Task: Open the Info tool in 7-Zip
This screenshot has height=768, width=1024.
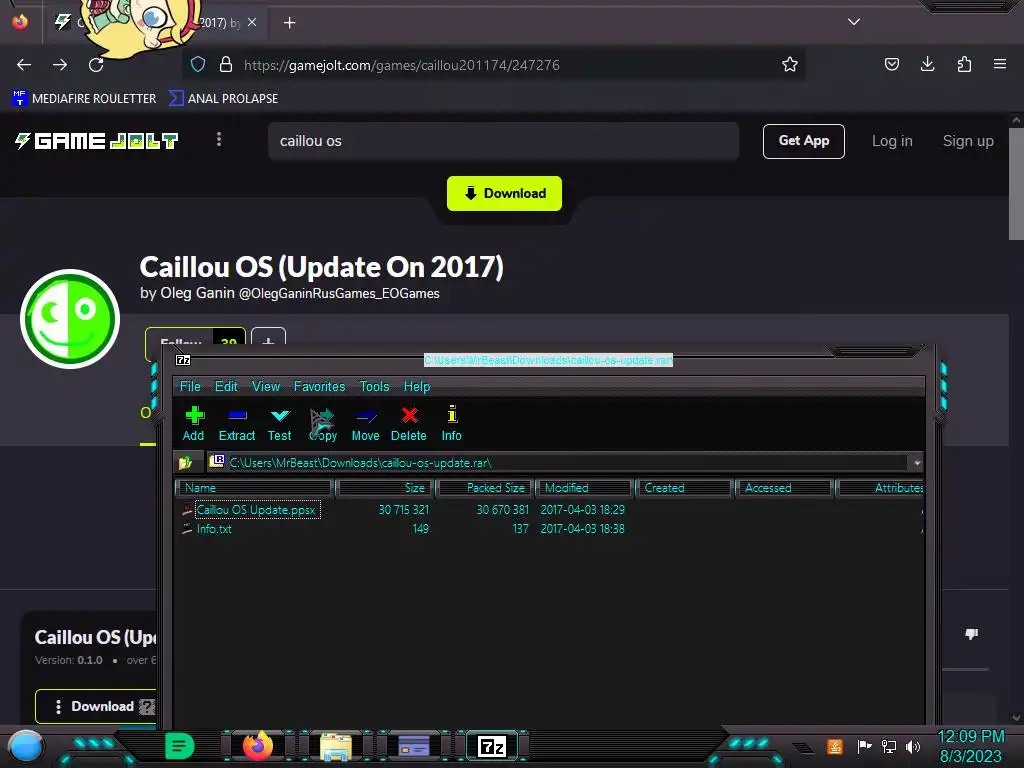Action: click(451, 423)
